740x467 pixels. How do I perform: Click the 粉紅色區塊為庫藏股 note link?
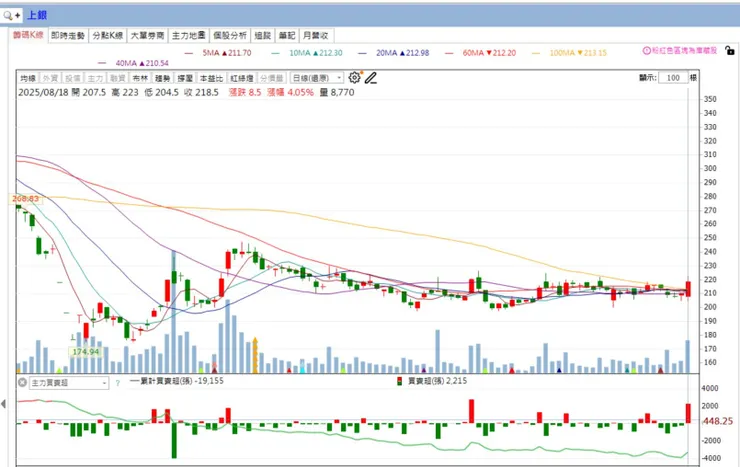point(684,50)
